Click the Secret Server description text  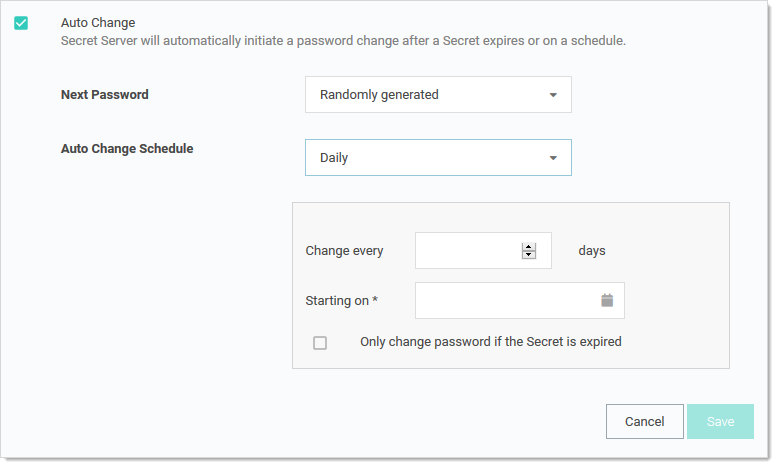[x=343, y=41]
